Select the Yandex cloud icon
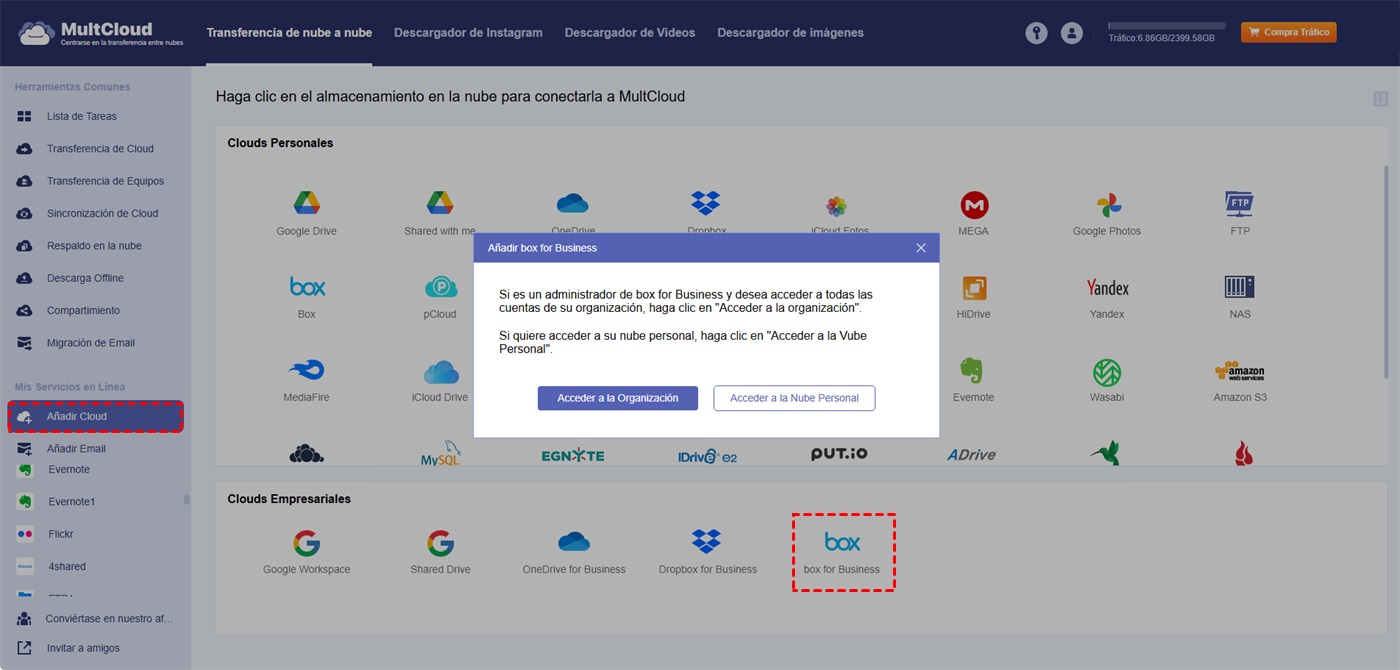The width and height of the screenshot is (1400, 670). (x=1106, y=289)
